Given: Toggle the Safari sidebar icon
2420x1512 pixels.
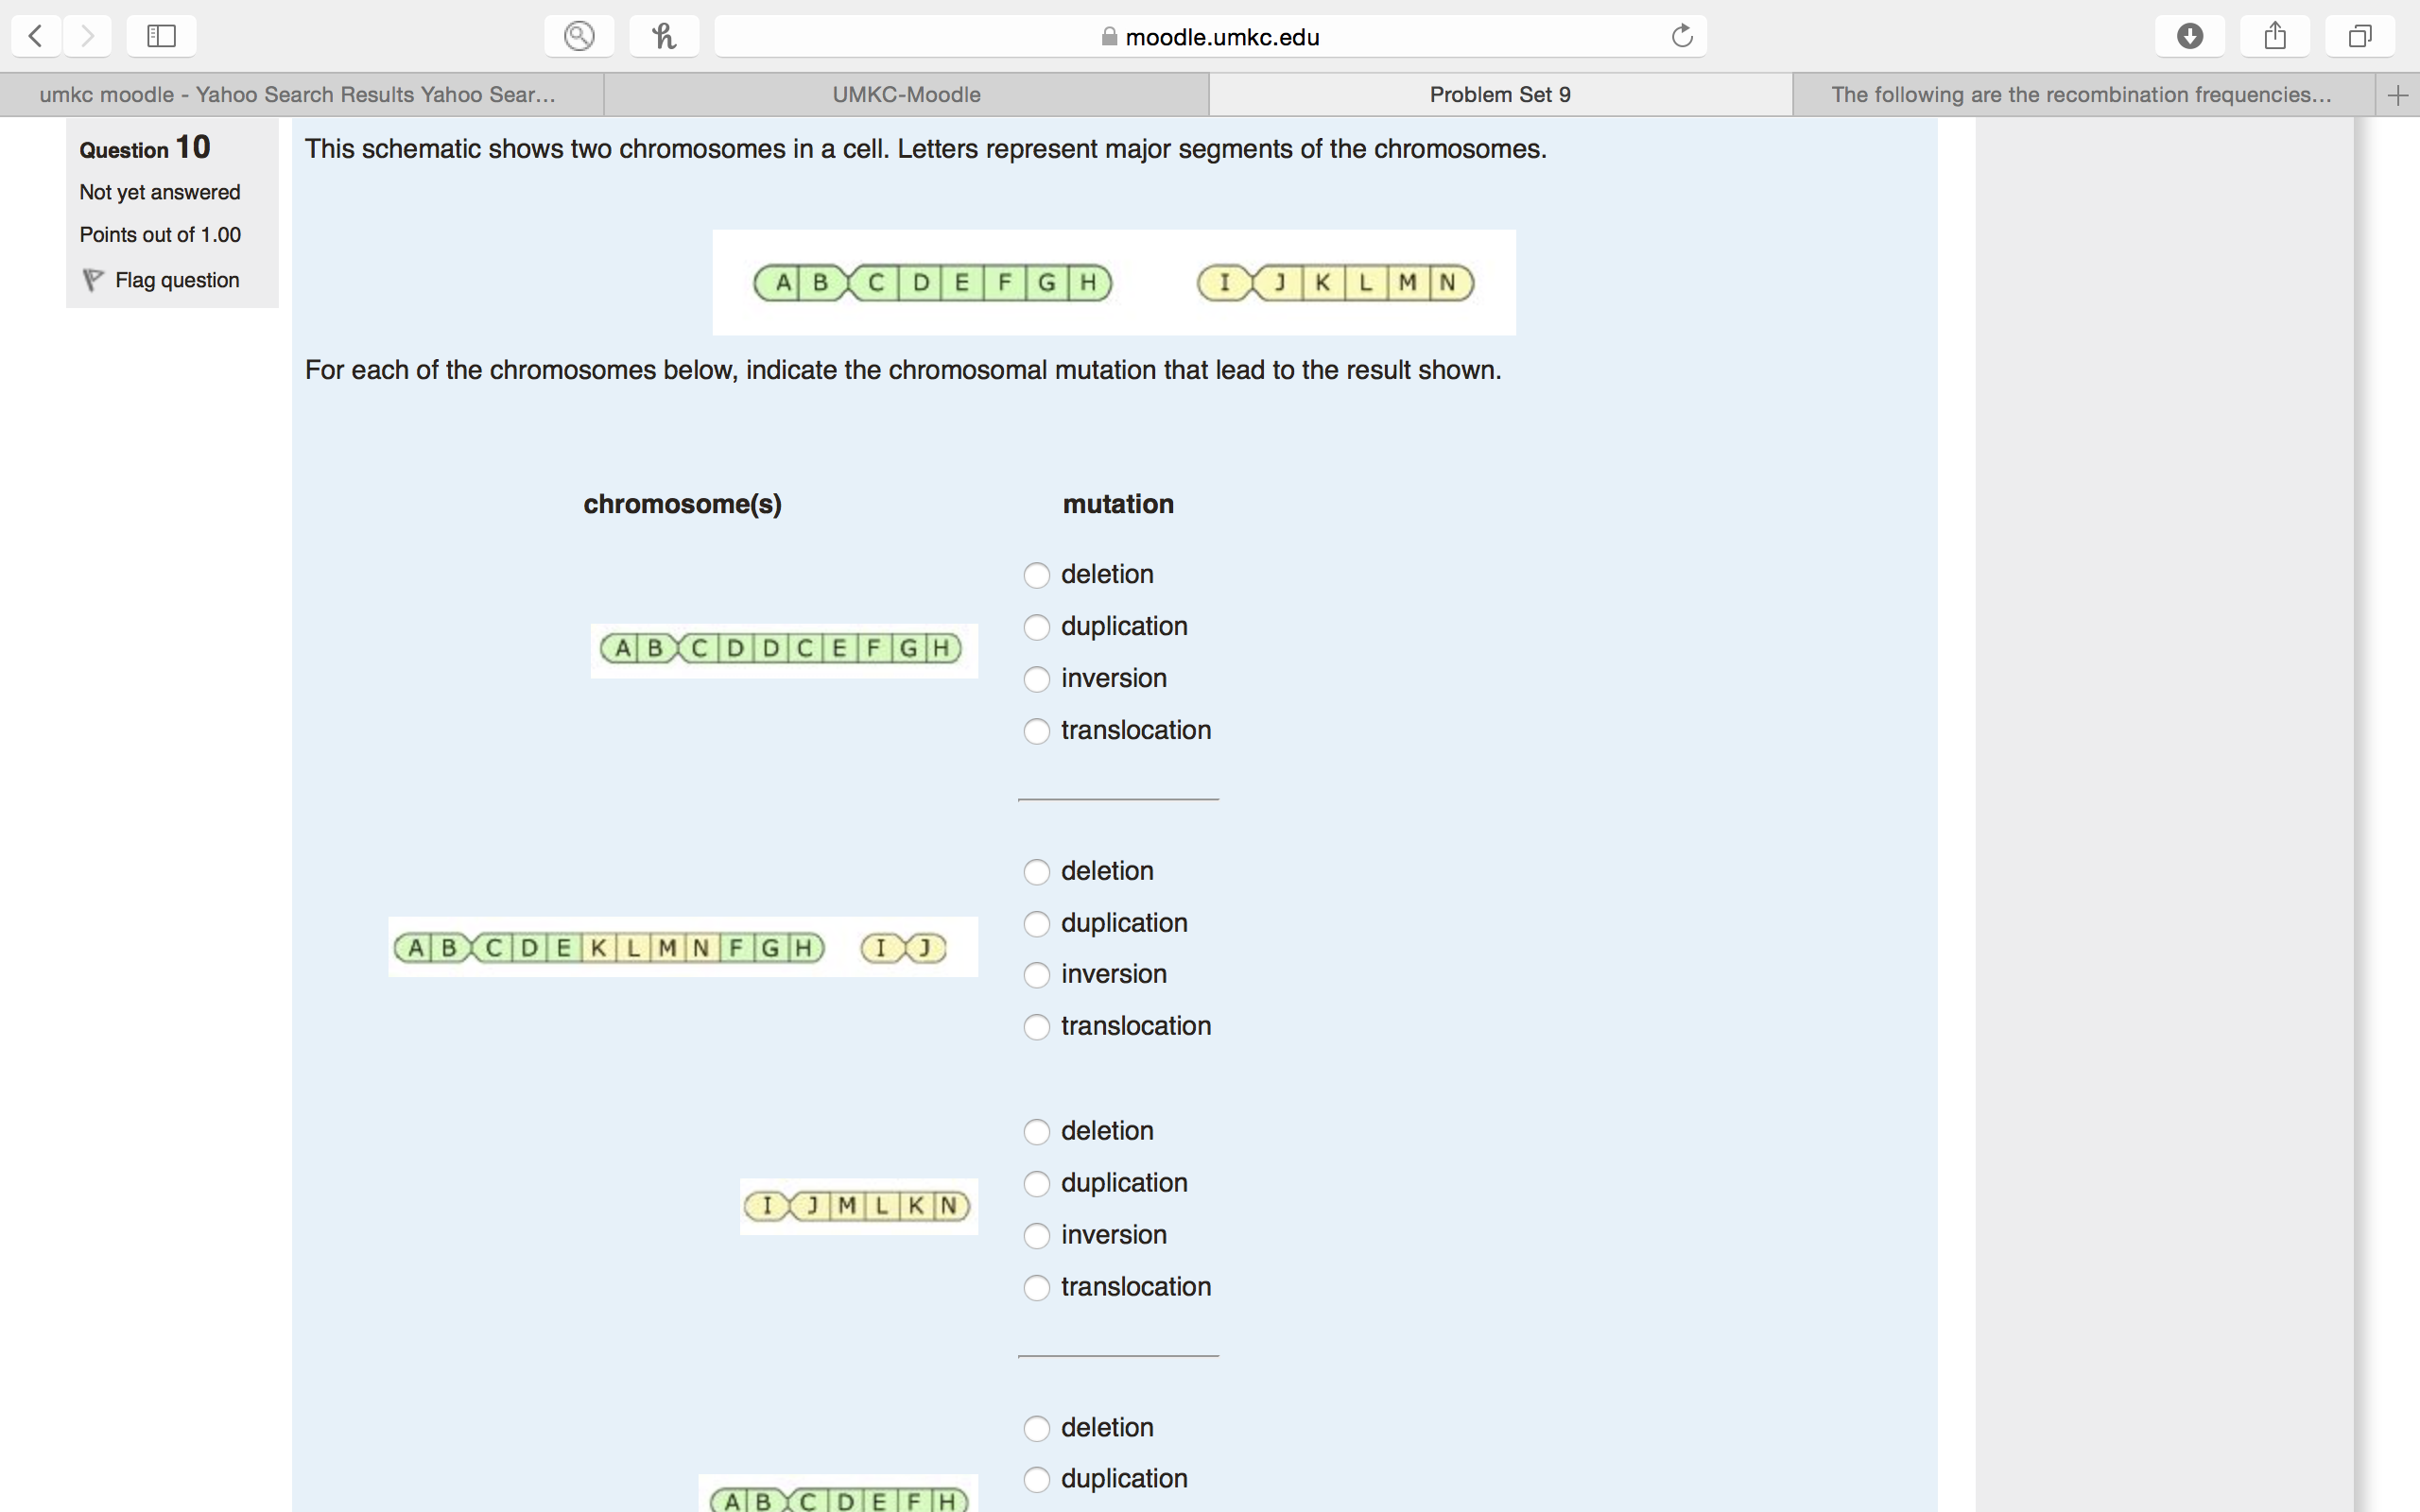Looking at the screenshot, I should [x=161, y=37].
